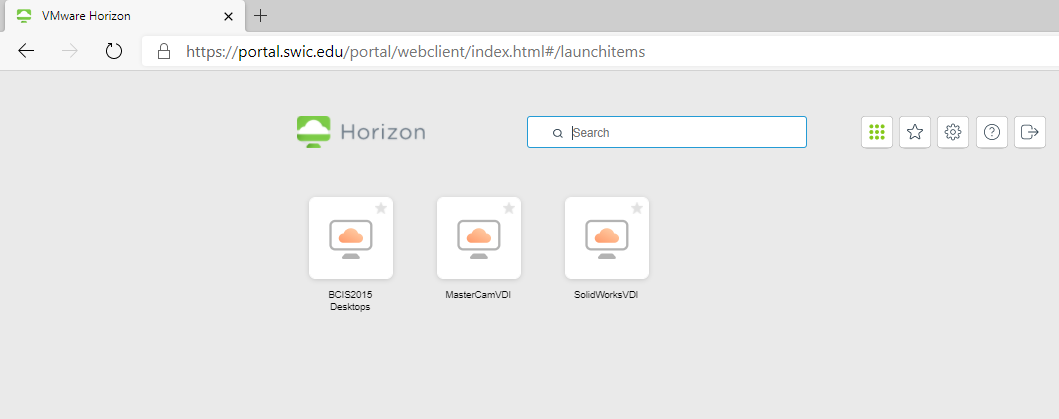Go back to previous page
Viewport: 1059px width, 419px height.
point(26,51)
